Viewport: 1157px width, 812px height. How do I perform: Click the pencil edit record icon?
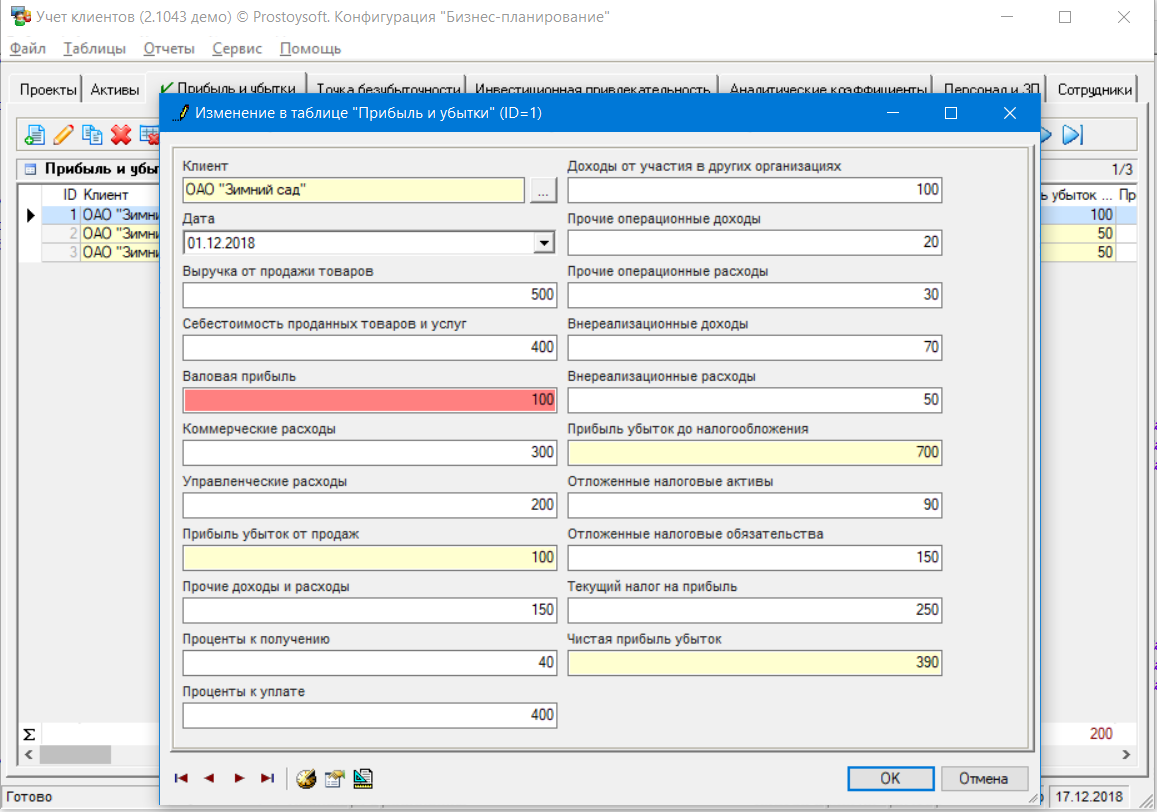click(x=64, y=135)
